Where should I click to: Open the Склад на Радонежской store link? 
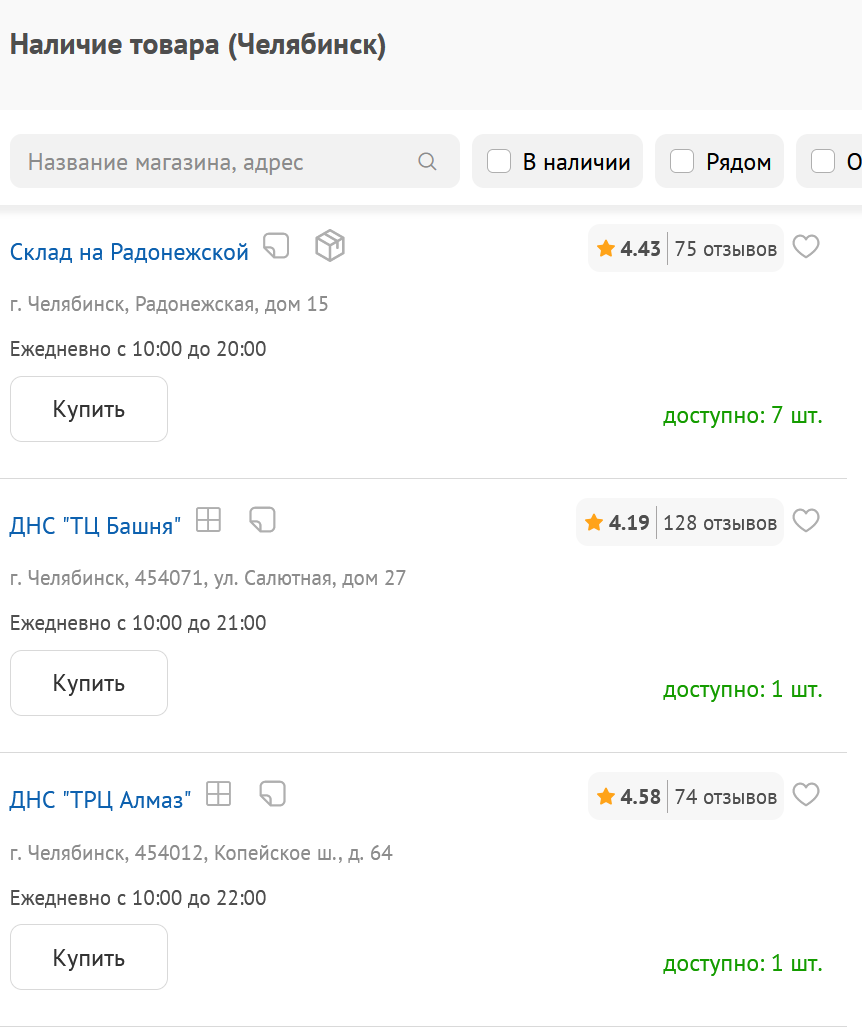pyautogui.click(x=129, y=253)
